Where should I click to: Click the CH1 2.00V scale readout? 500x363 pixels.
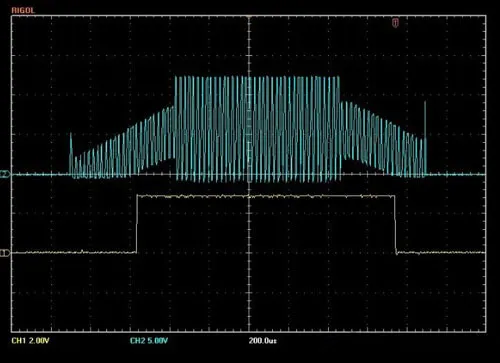30,341
